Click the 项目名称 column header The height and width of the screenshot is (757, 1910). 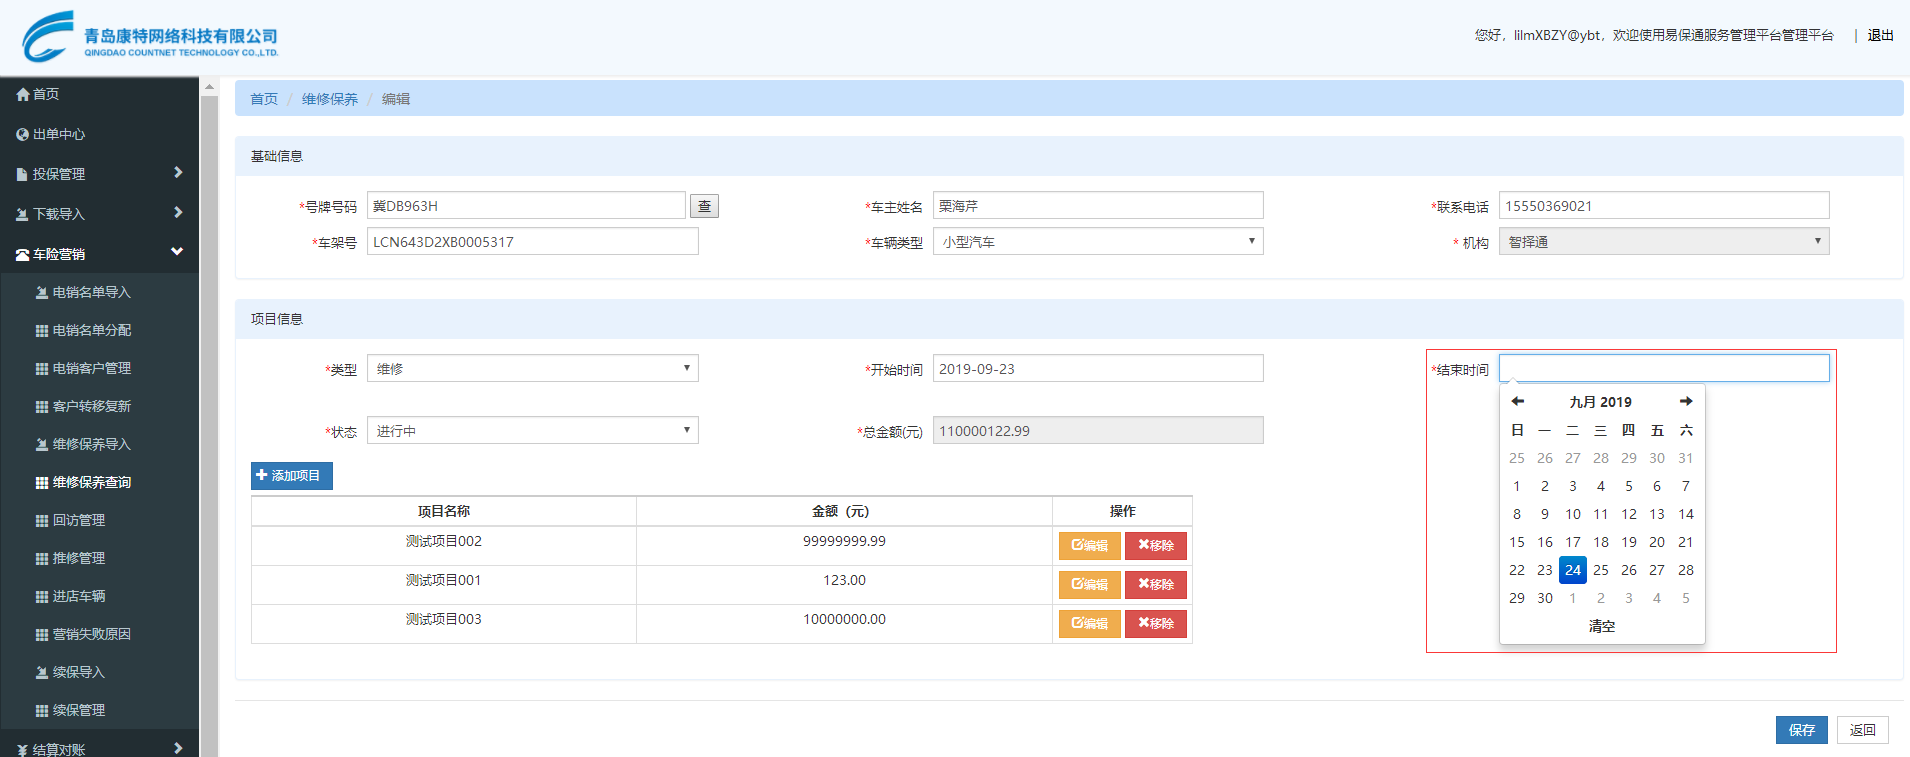444,511
